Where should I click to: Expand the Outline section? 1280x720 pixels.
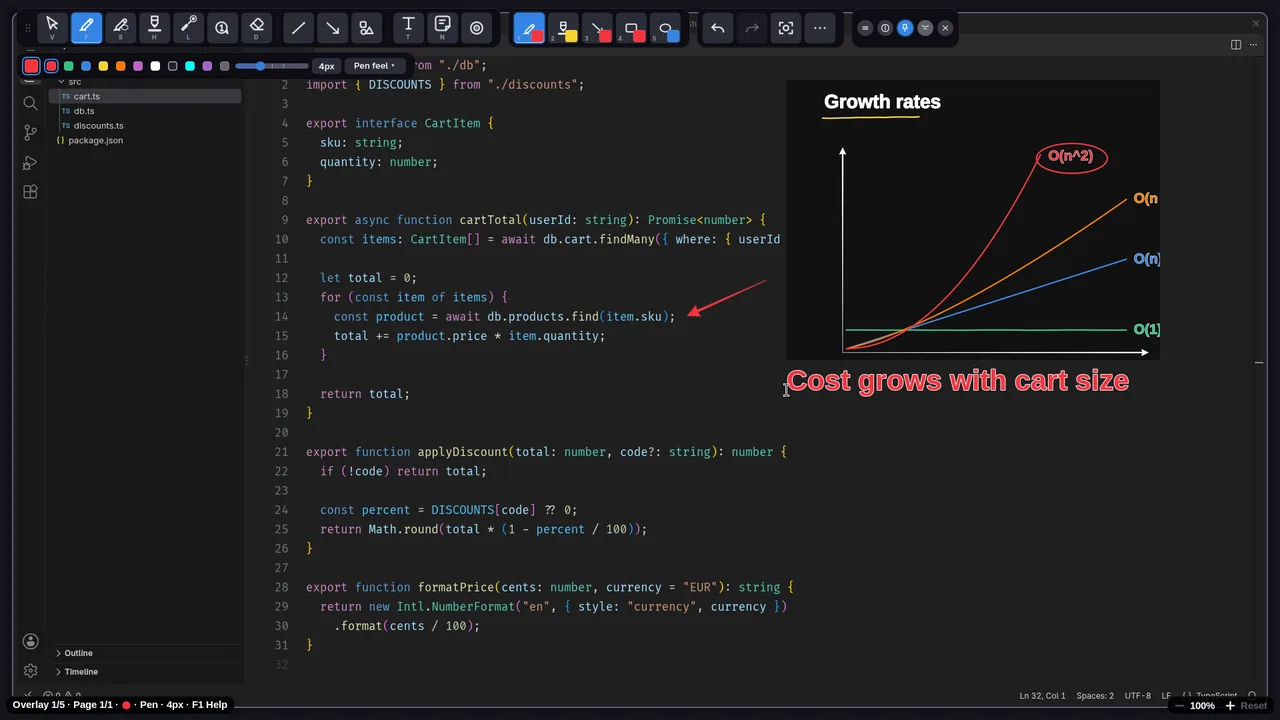[x=78, y=653]
